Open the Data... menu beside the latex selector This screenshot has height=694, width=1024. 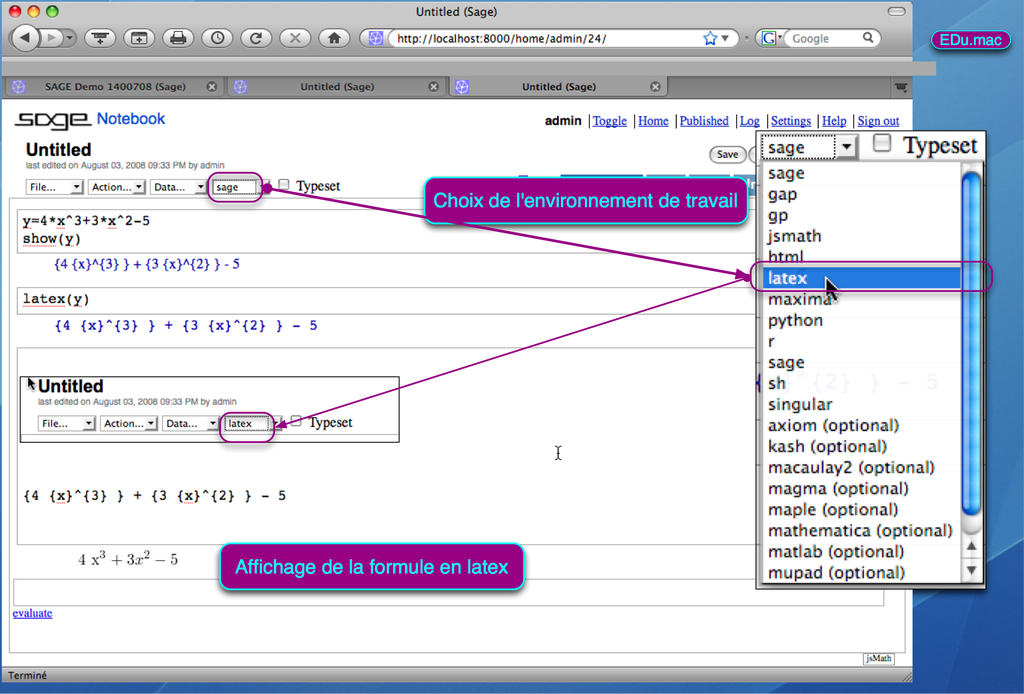(x=191, y=423)
